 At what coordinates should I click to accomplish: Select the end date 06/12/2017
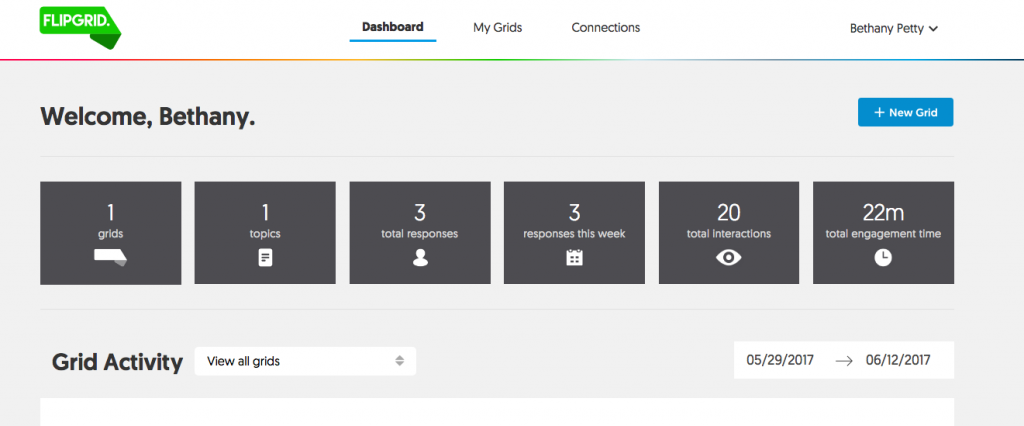point(898,361)
